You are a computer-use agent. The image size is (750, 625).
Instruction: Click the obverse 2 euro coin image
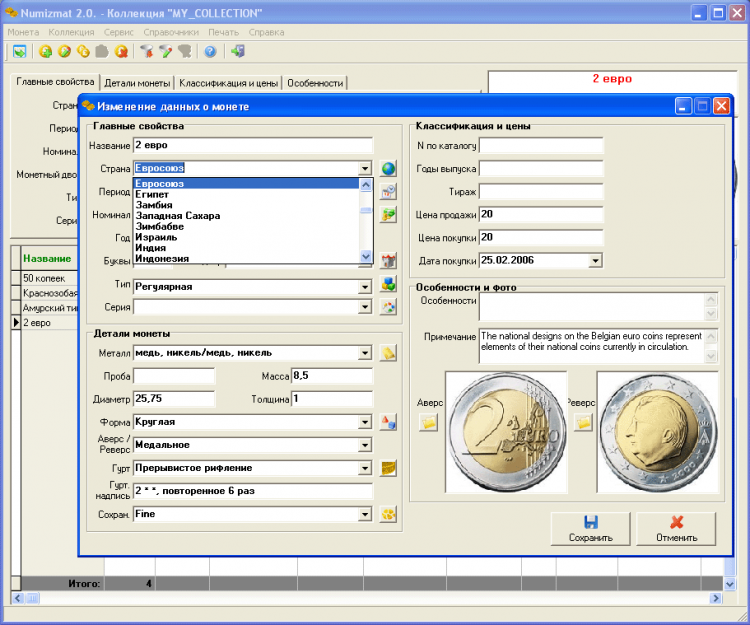[x=506, y=432]
